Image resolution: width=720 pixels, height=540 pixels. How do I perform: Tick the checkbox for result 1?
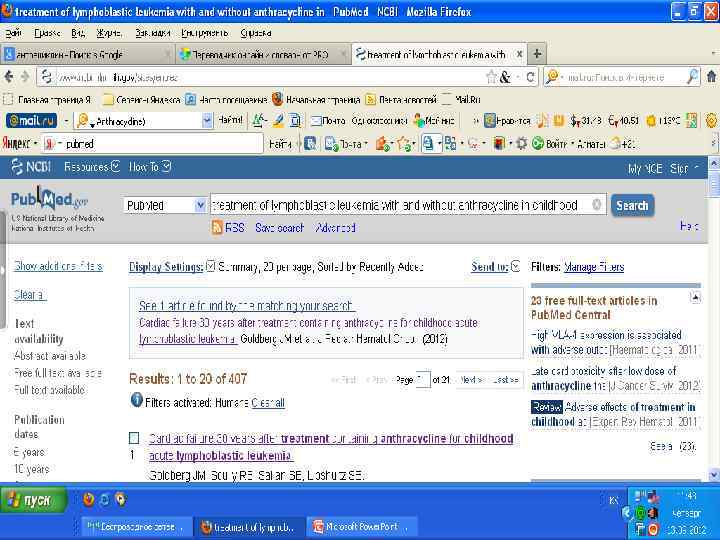pos(134,438)
